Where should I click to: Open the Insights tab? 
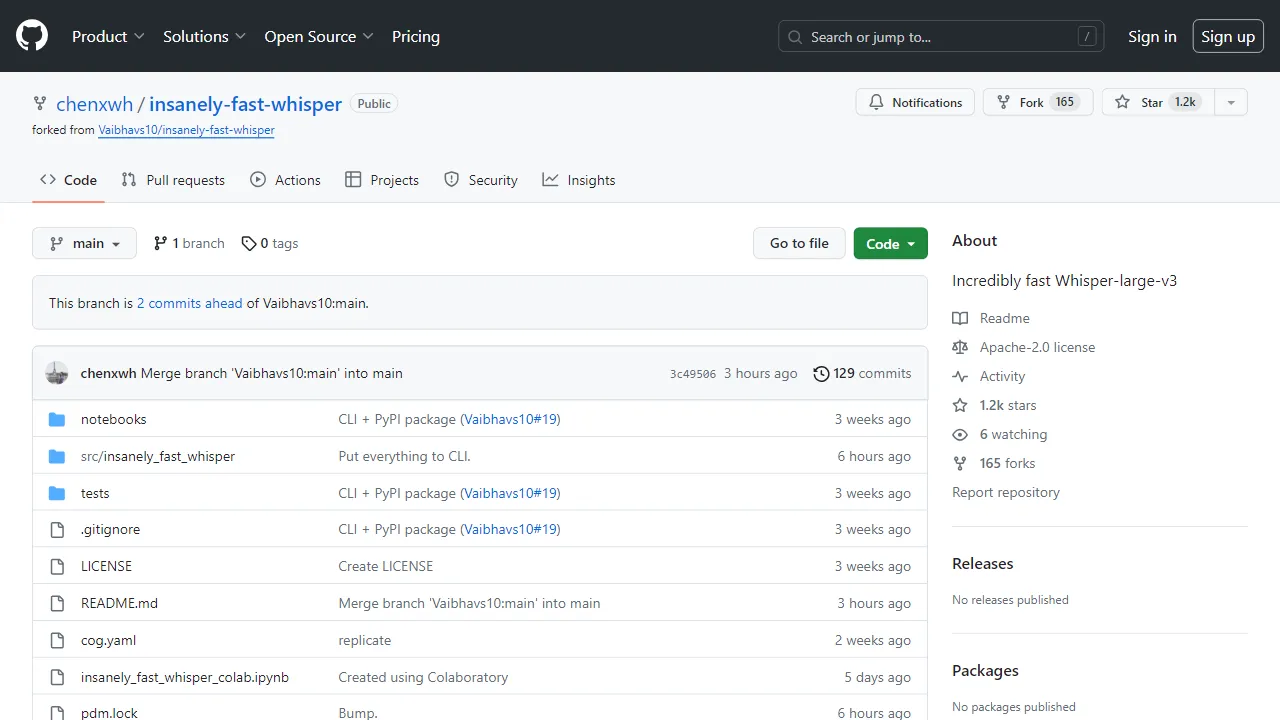(579, 180)
